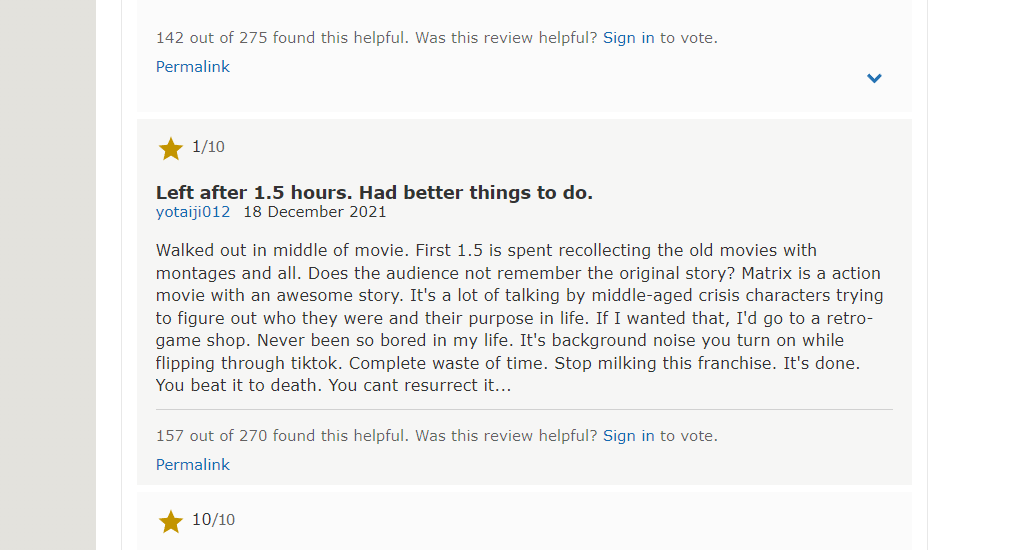This screenshot has height=550, width=1016.
Task: Click Sign in beside 157 out of 270
Action: [629, 435]
